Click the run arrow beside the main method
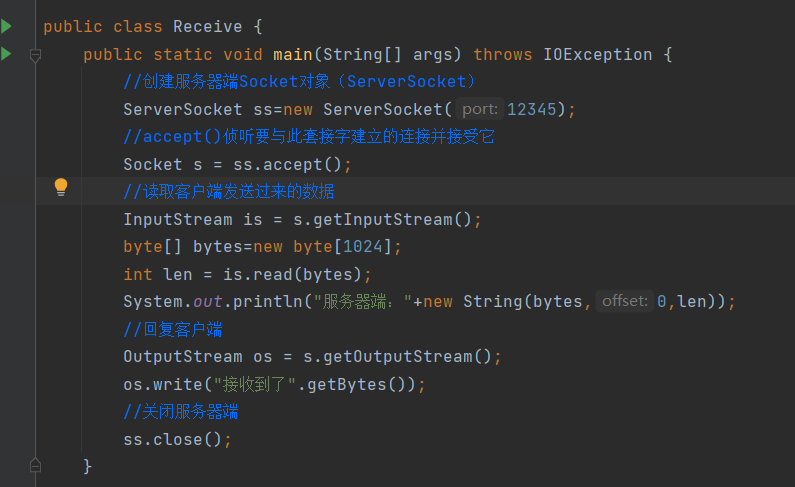 pos(8,54)
